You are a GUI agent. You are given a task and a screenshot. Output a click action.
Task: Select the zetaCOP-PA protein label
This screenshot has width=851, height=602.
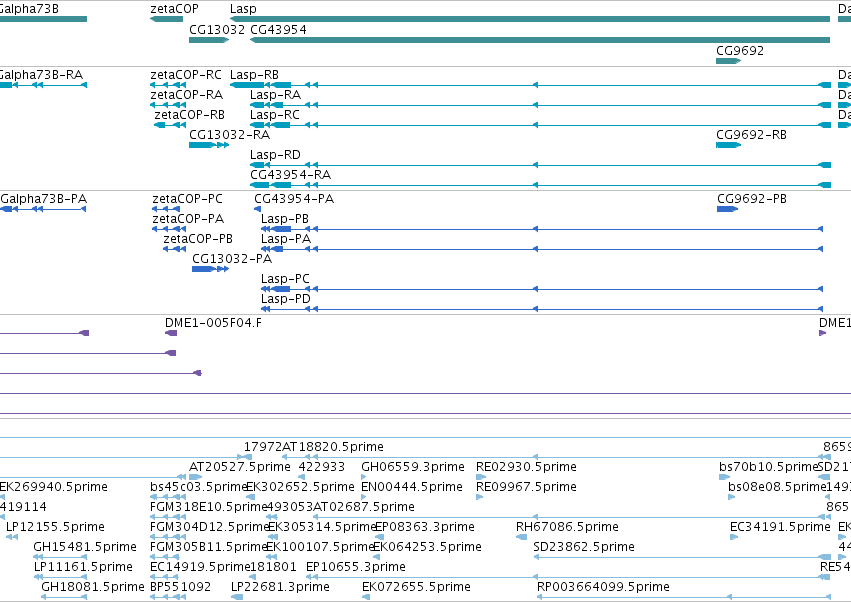[x=188, y=219]
